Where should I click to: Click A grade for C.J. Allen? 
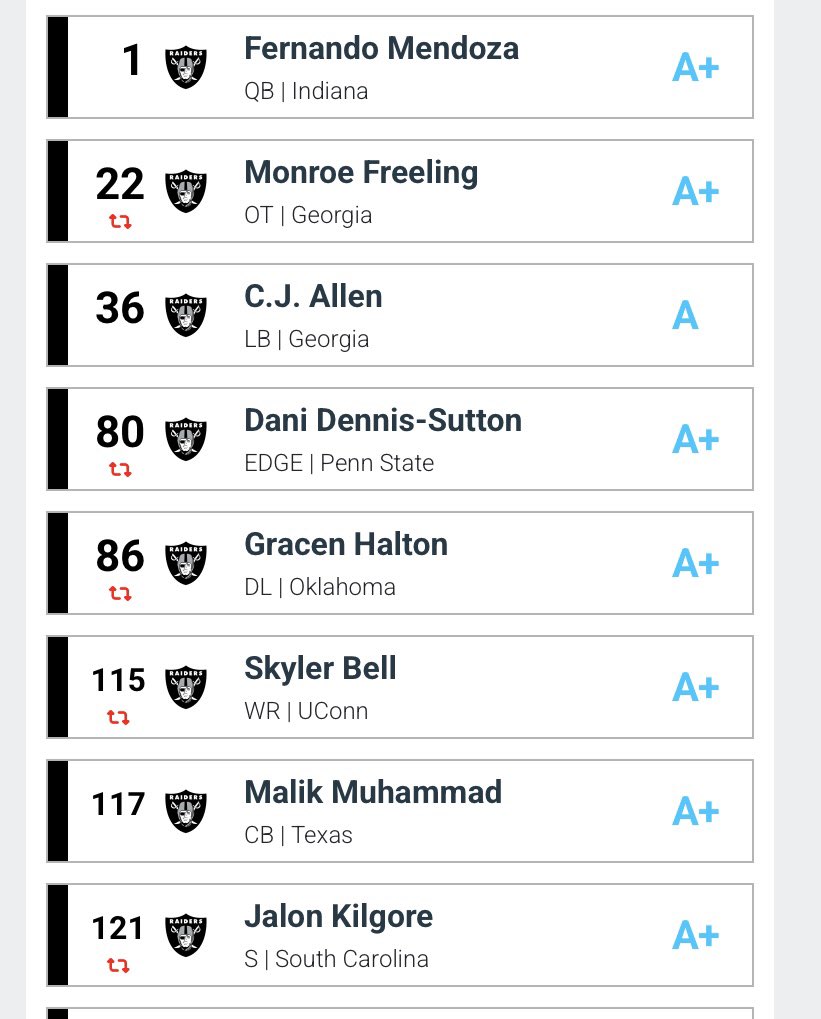pyautogui.click(x=685, y=316)
